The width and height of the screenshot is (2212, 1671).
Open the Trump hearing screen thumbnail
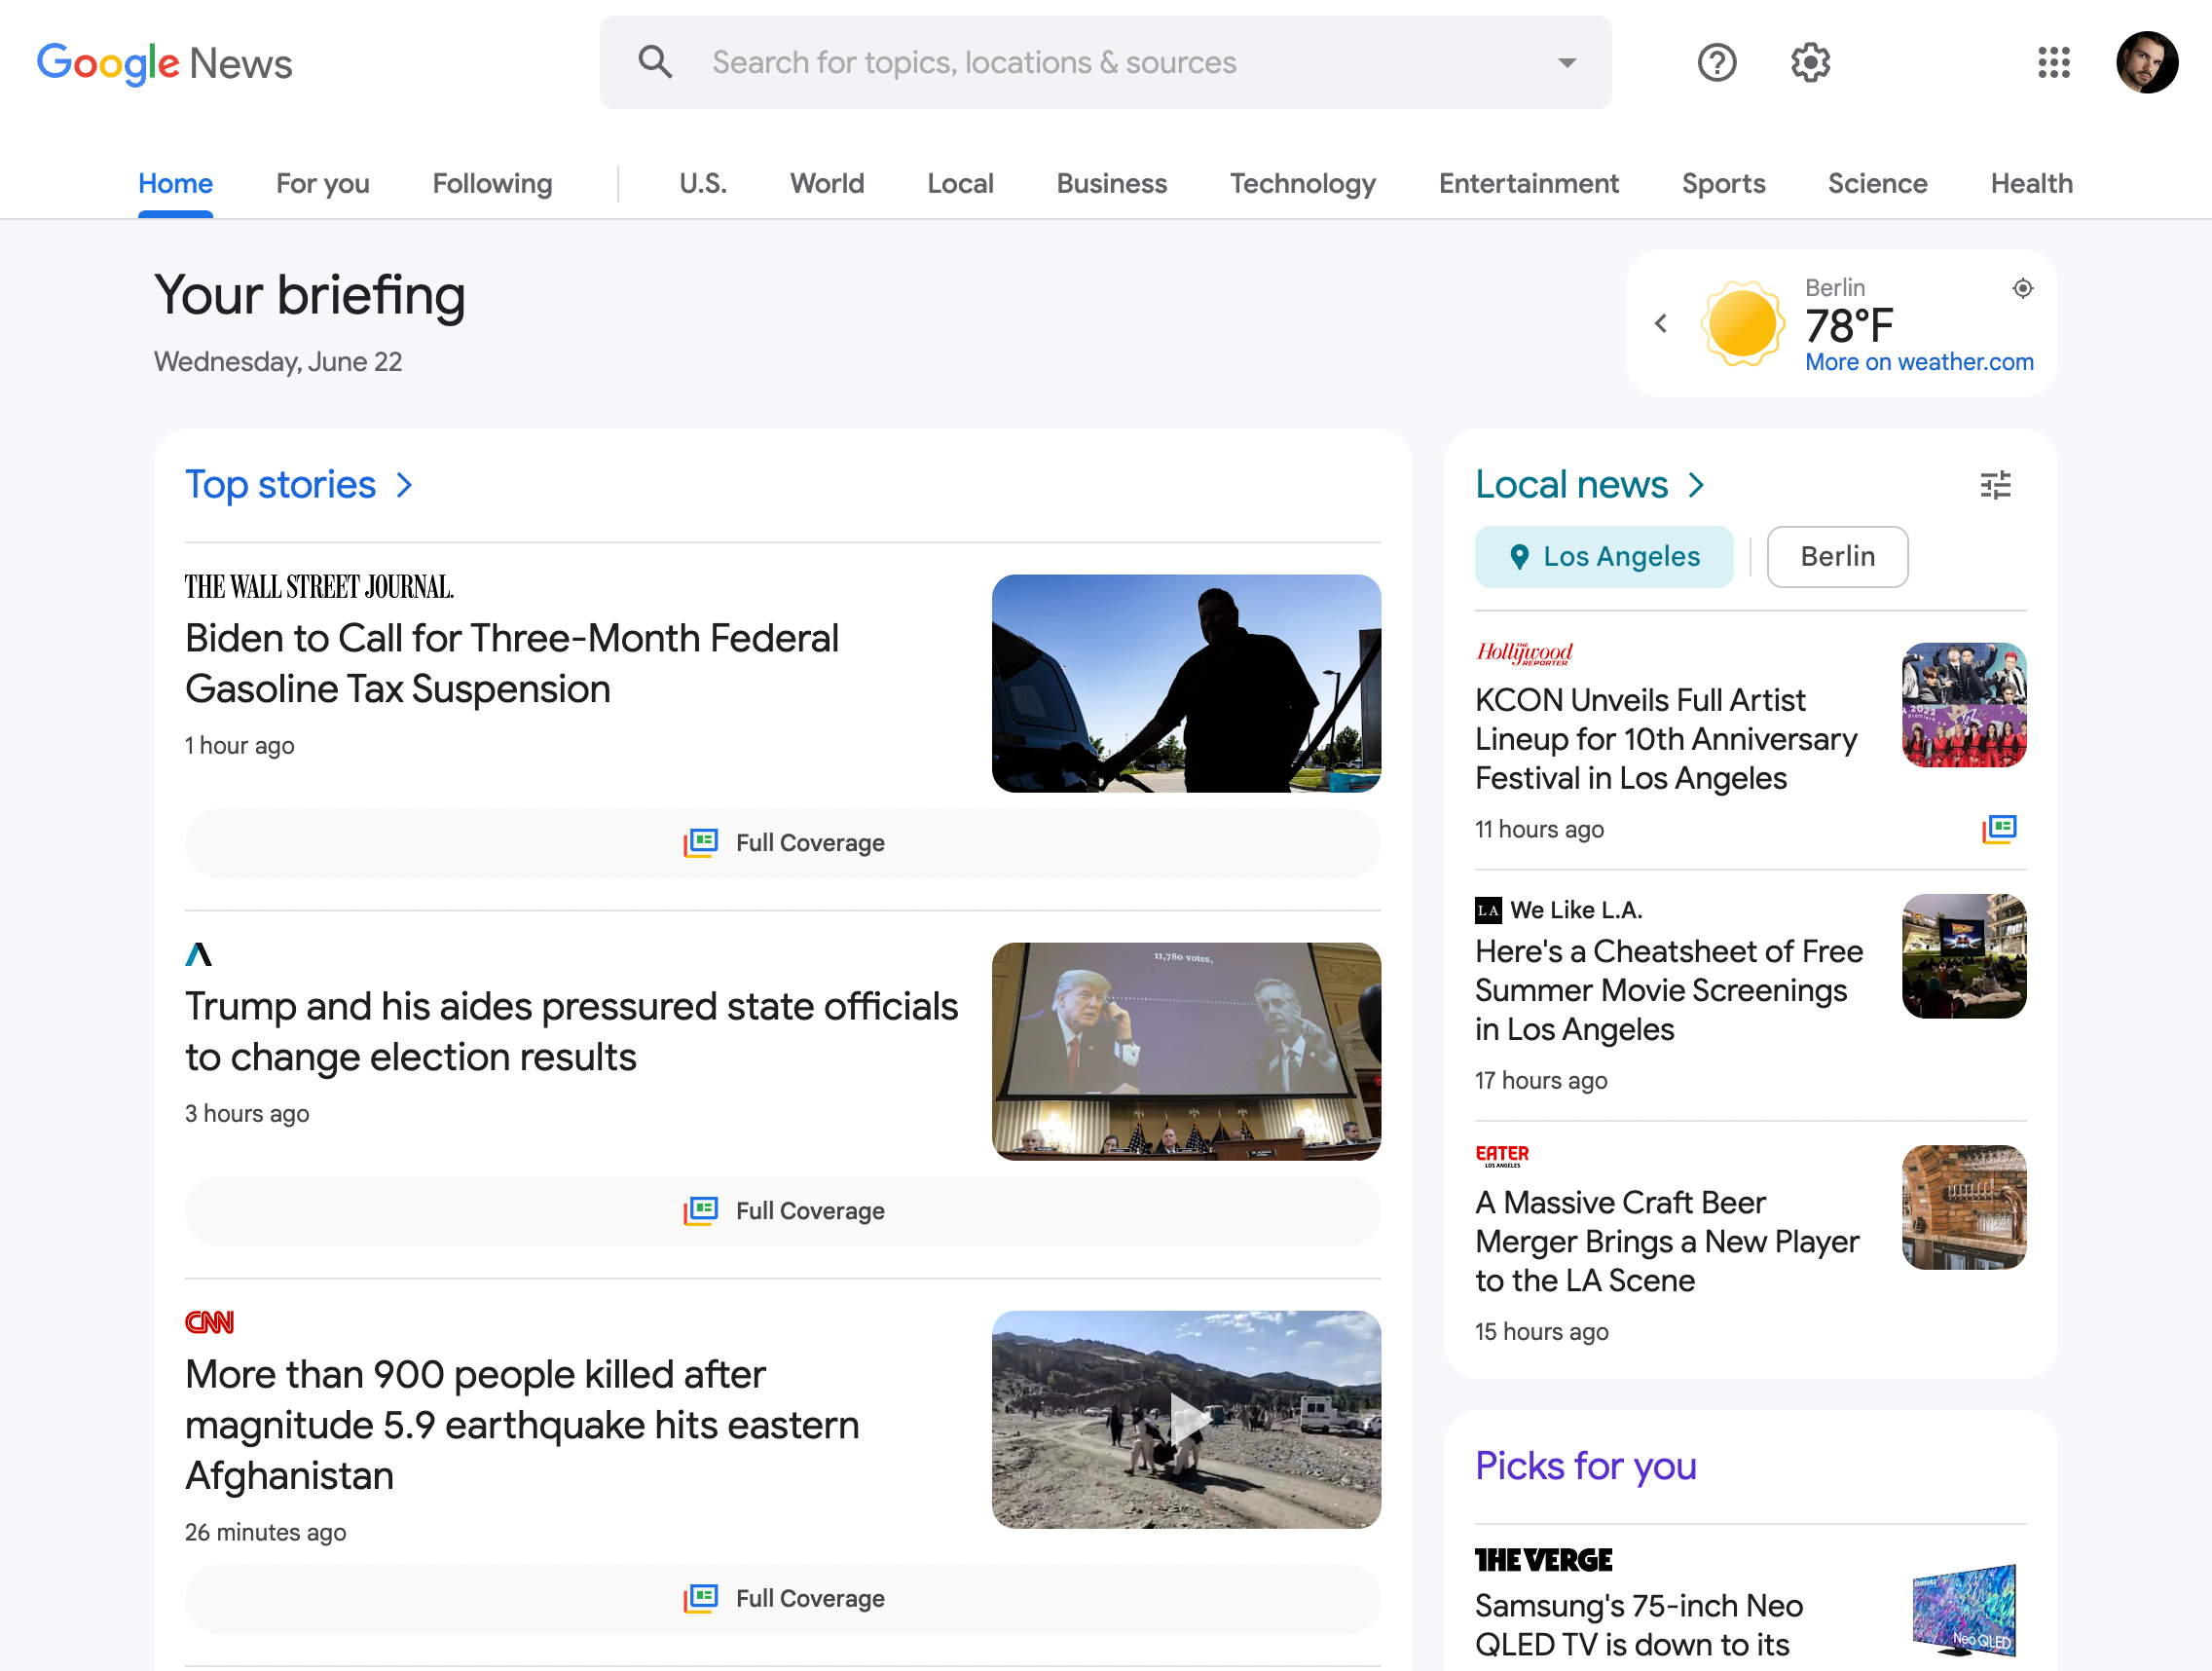pyautogui.click(x=1185, y=1051)
